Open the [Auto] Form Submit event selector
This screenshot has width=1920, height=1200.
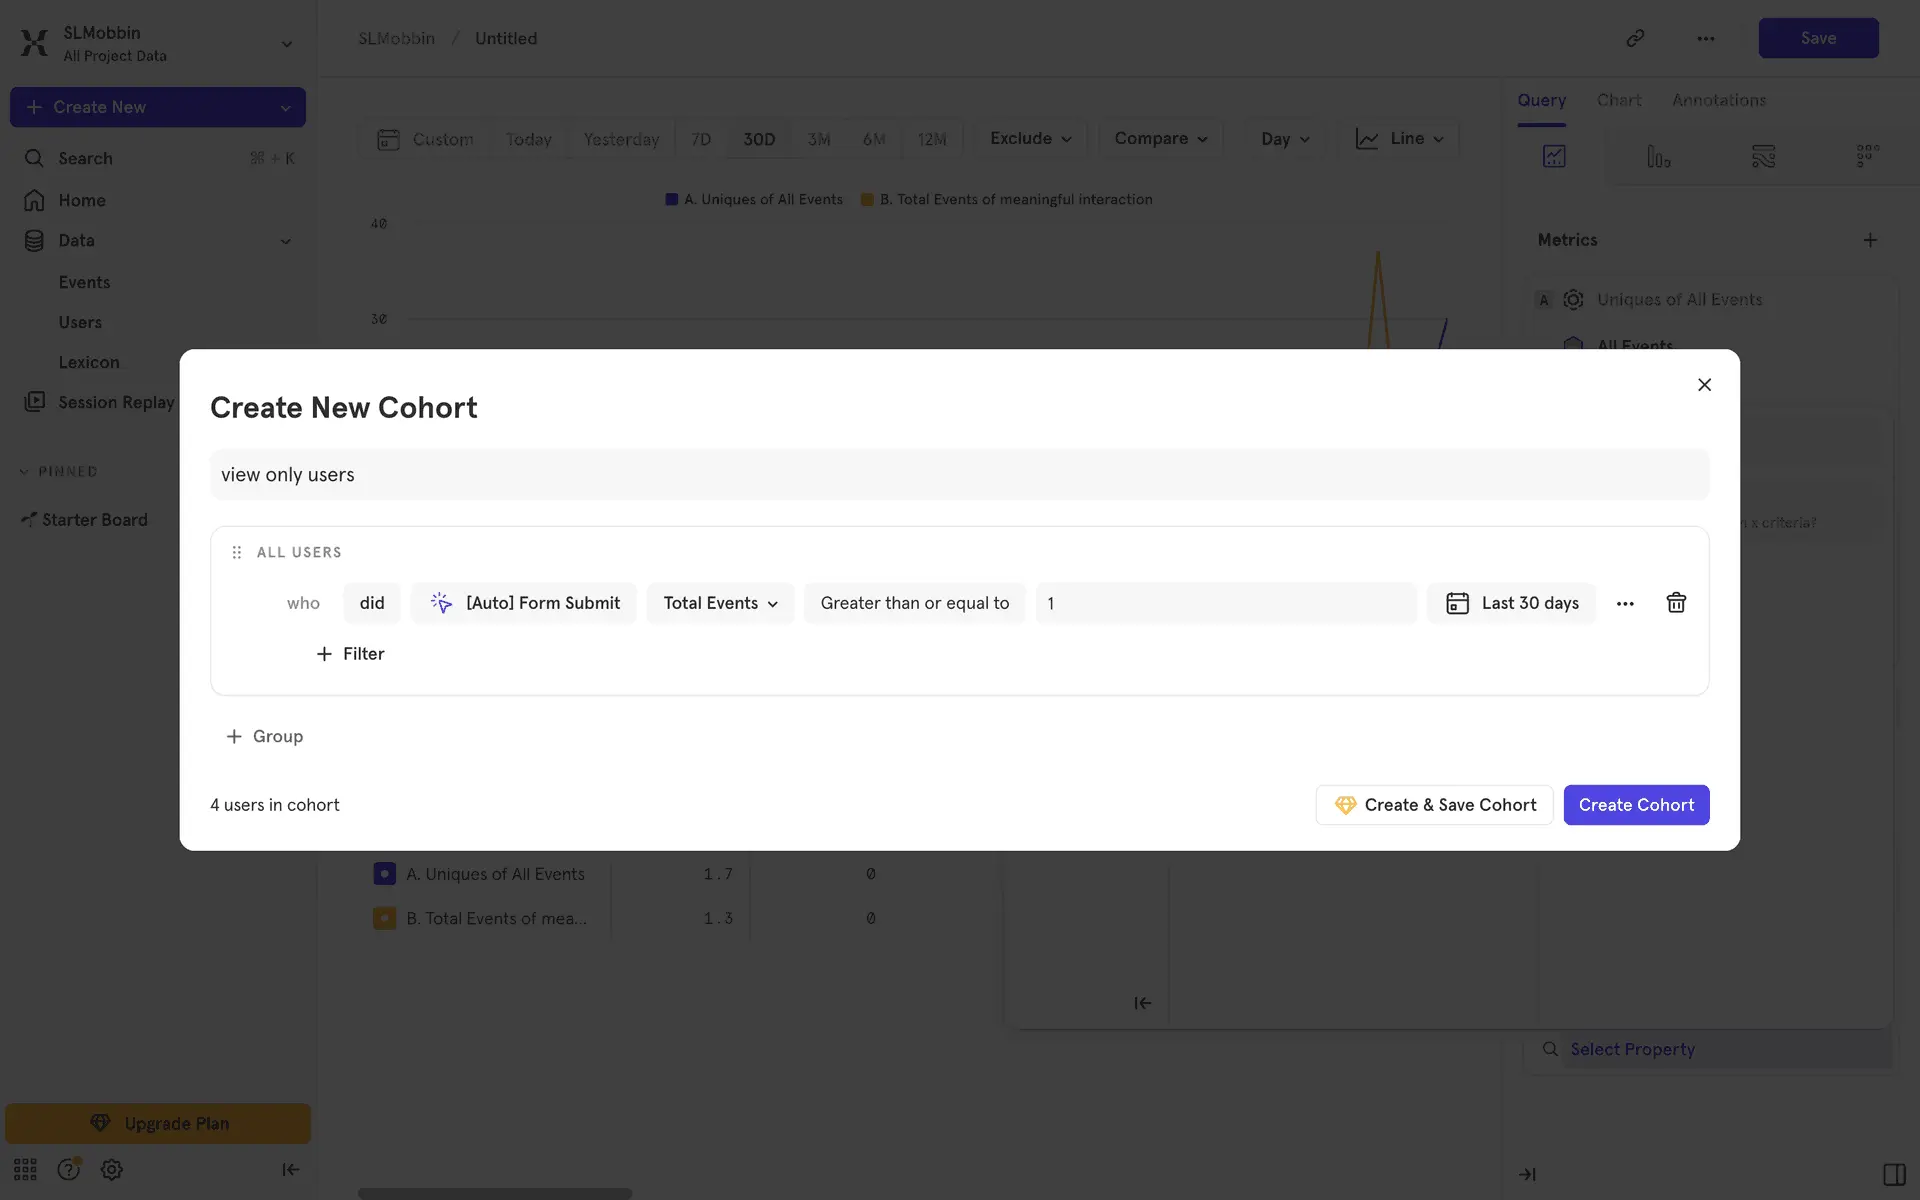[x=524, y=603]
